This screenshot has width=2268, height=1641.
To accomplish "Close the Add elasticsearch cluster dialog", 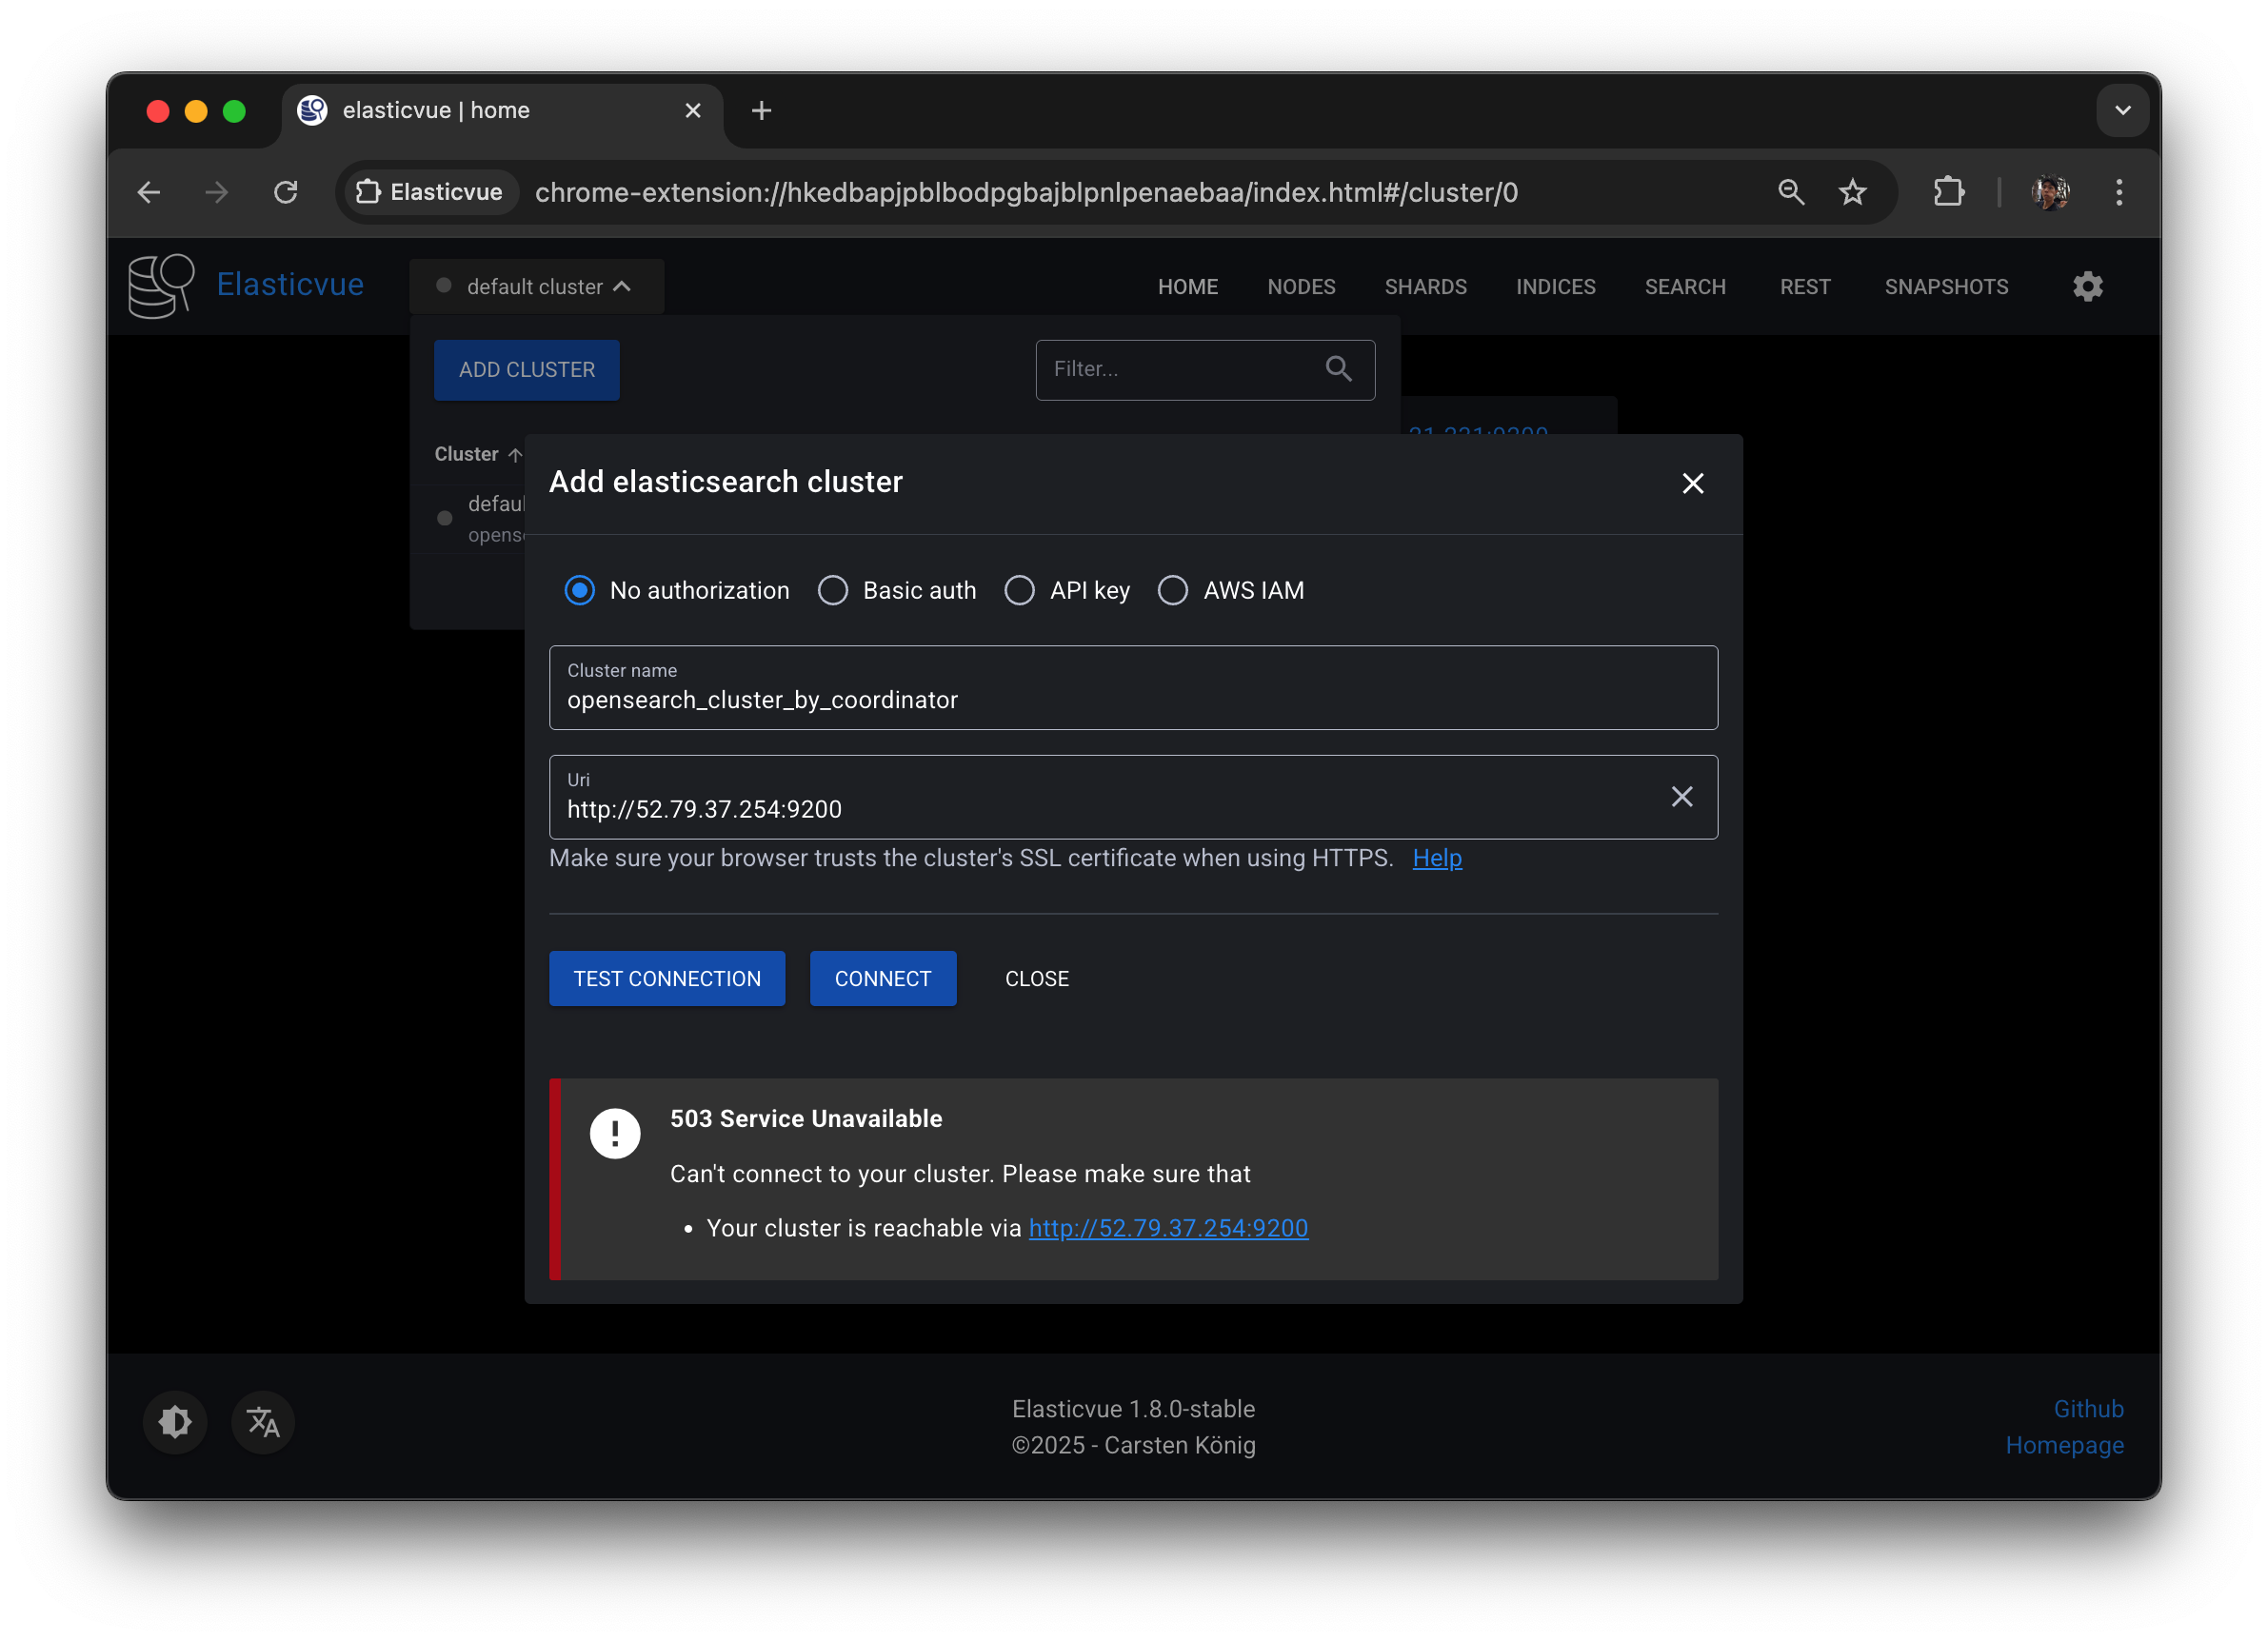I will click(1692, 483).
